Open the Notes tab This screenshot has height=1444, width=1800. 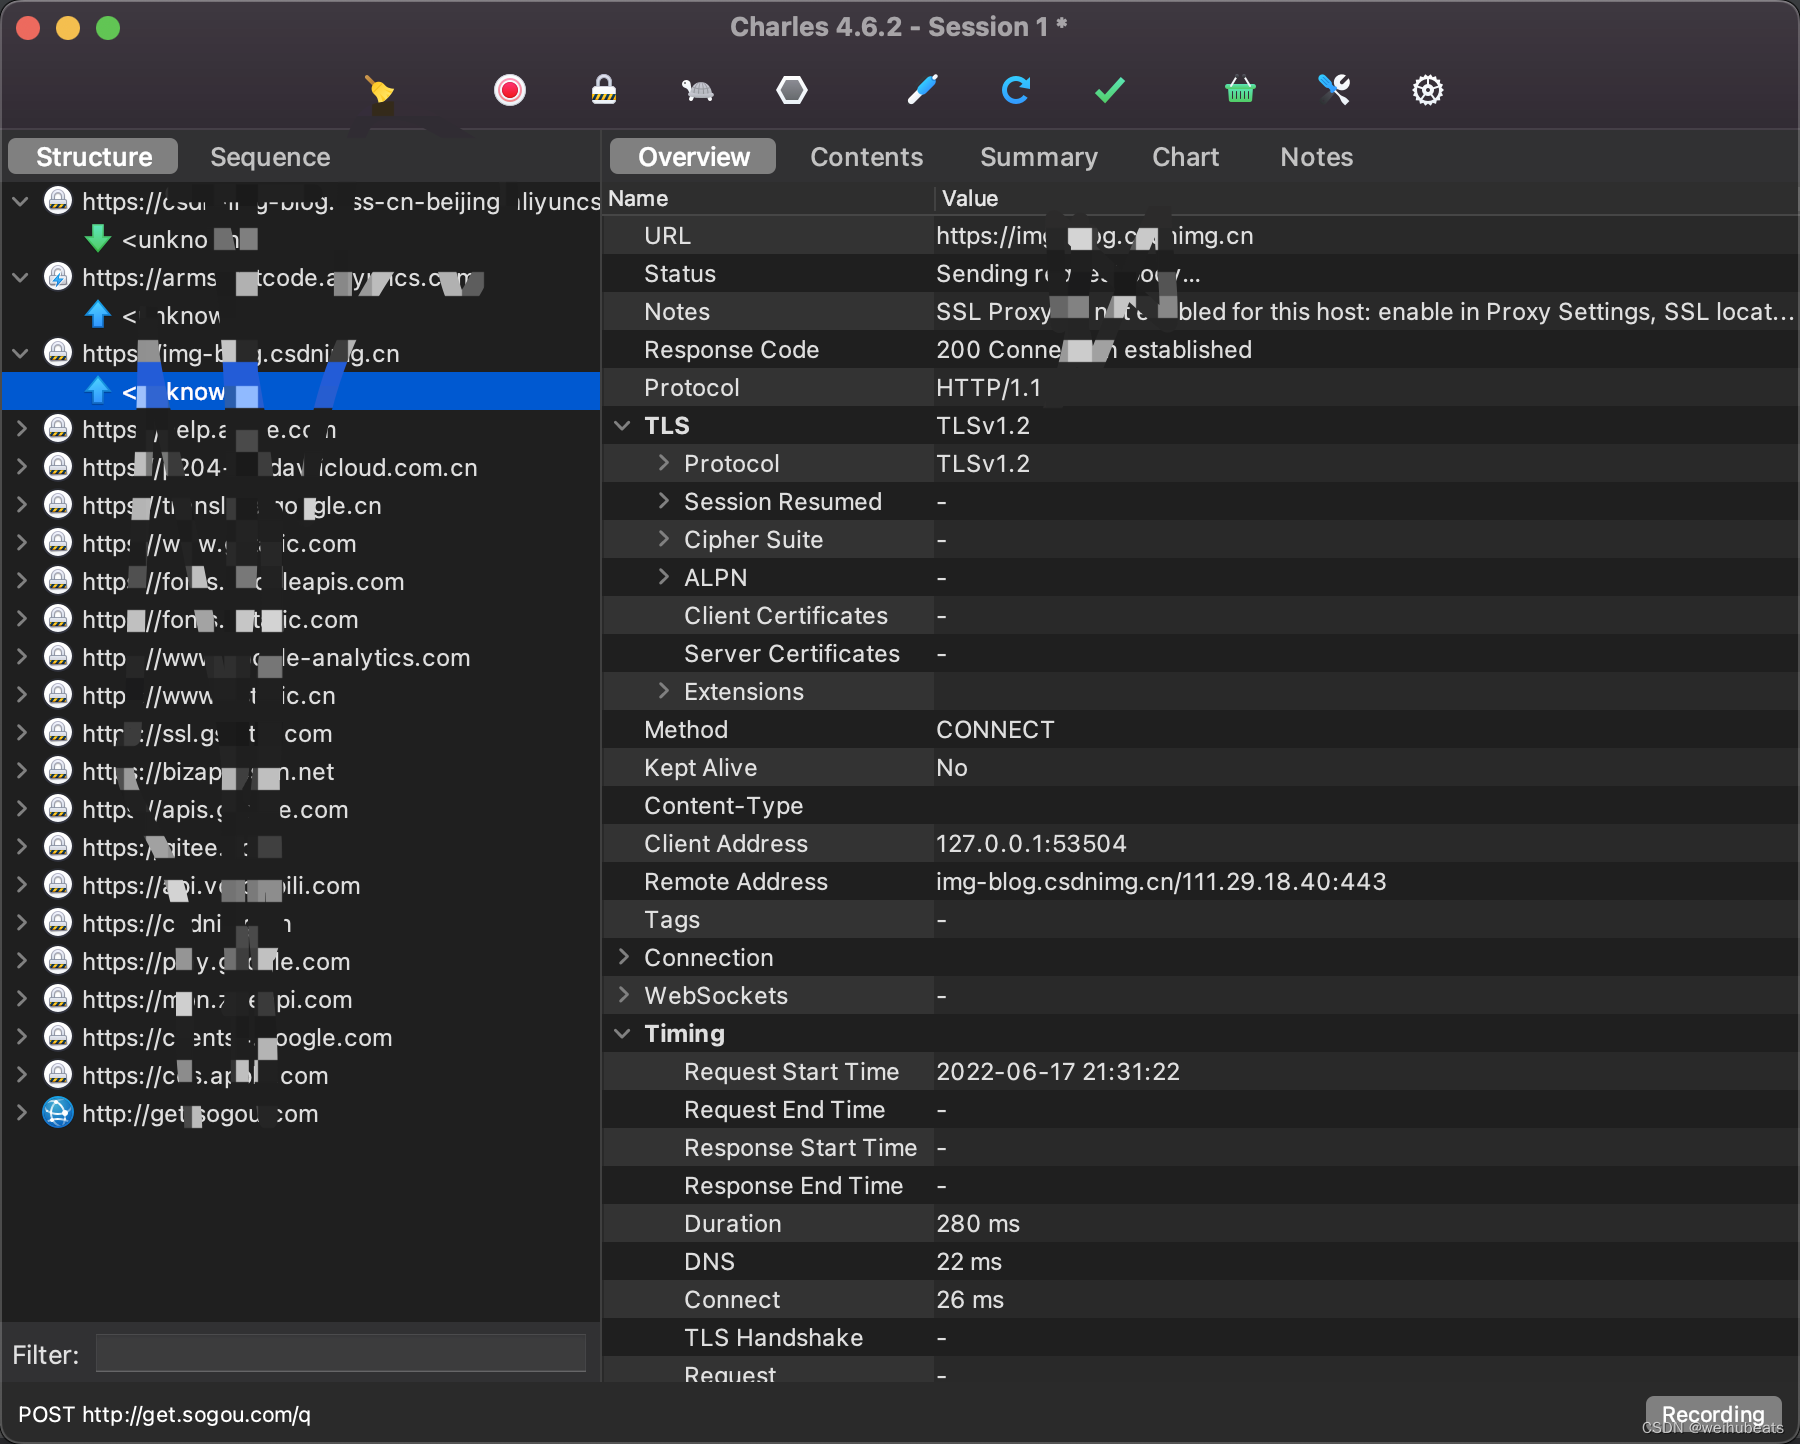tap(1317, 157)
